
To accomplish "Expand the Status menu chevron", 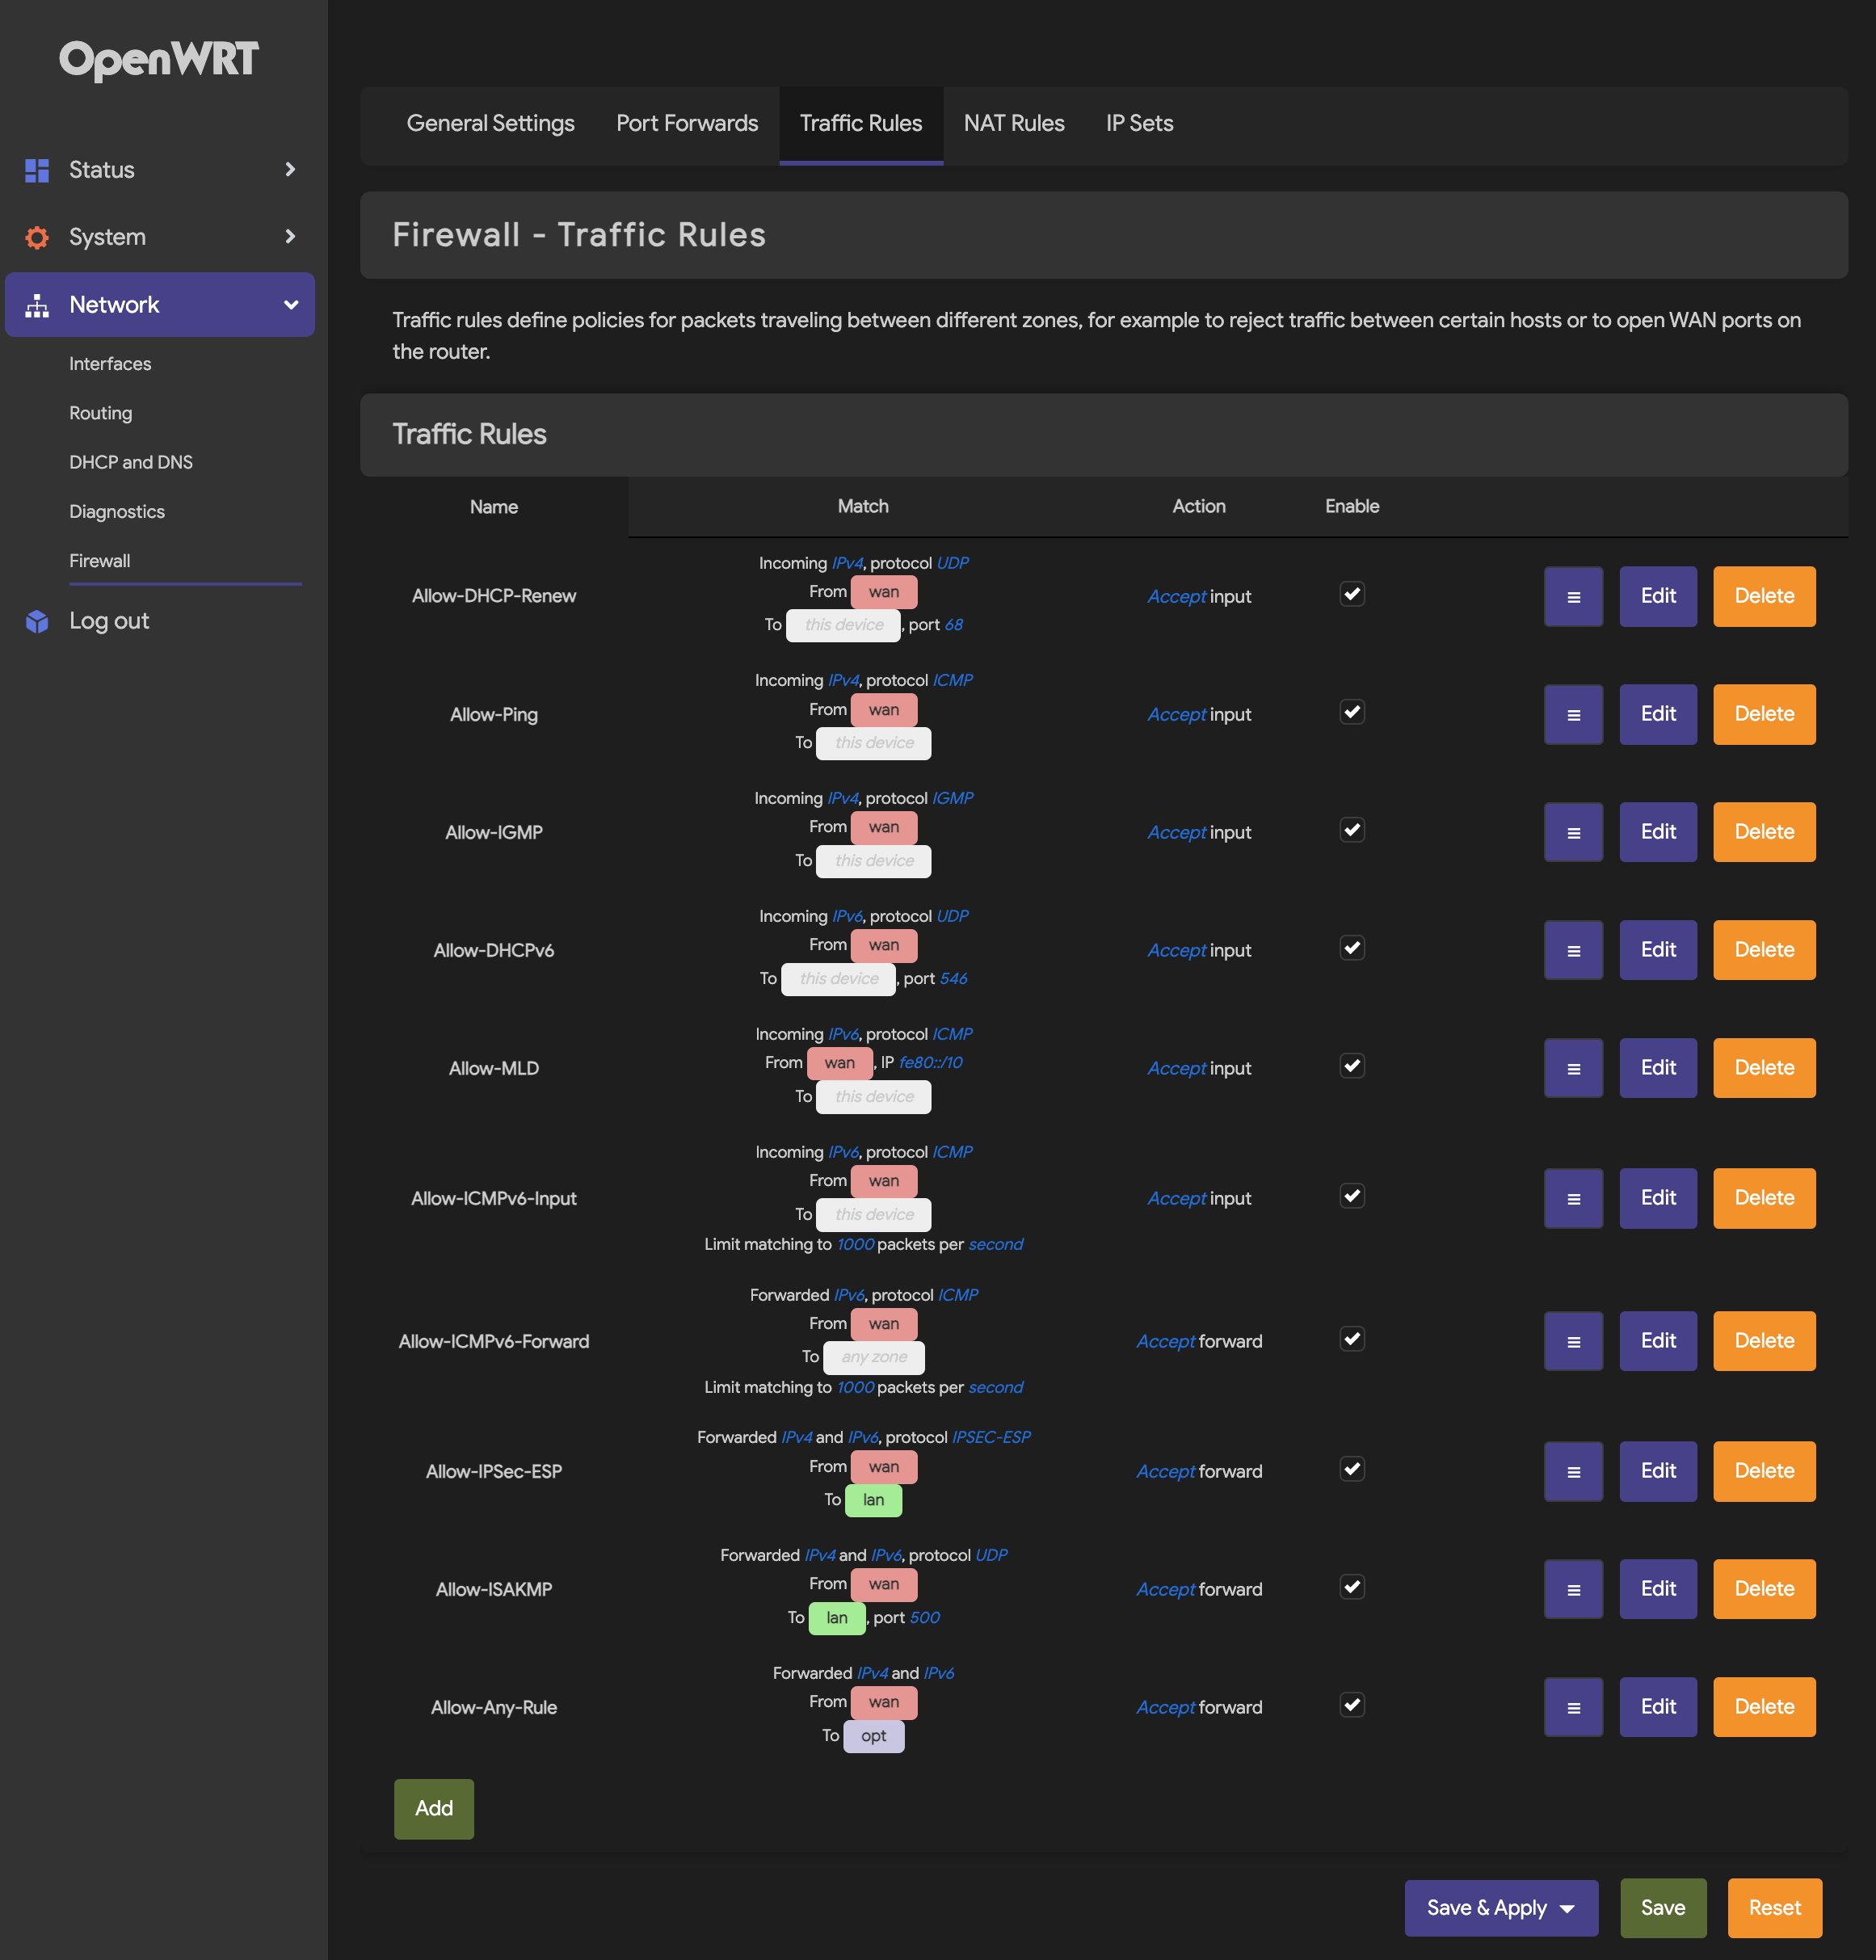I will click(290, 170).
